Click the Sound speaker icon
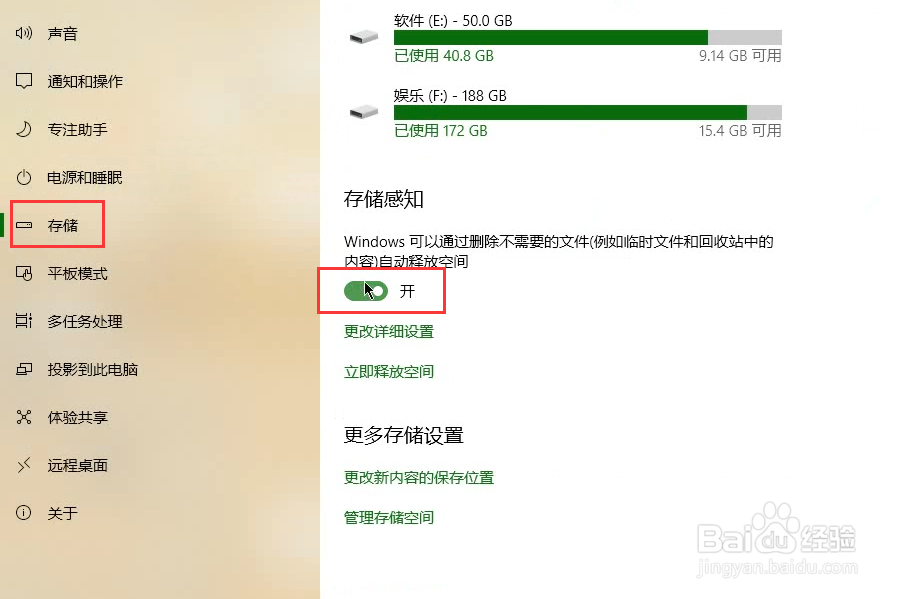 [x=24, y=33]
